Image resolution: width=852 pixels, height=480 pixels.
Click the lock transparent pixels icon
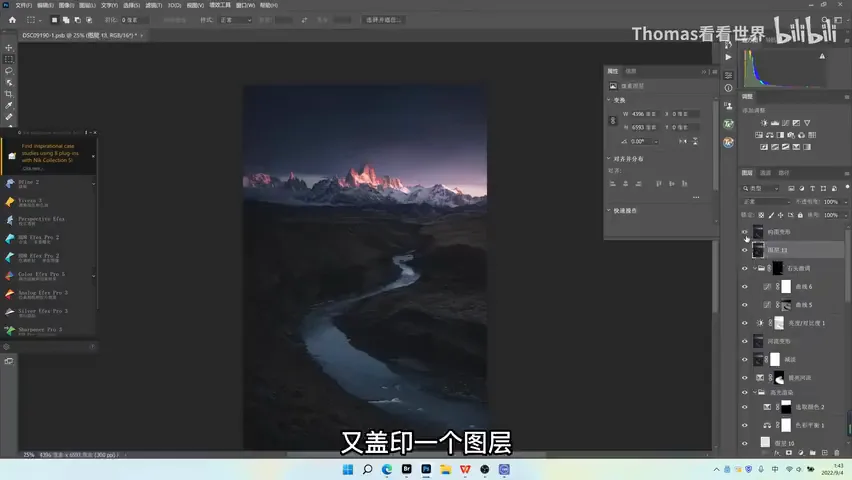(761, 215)
